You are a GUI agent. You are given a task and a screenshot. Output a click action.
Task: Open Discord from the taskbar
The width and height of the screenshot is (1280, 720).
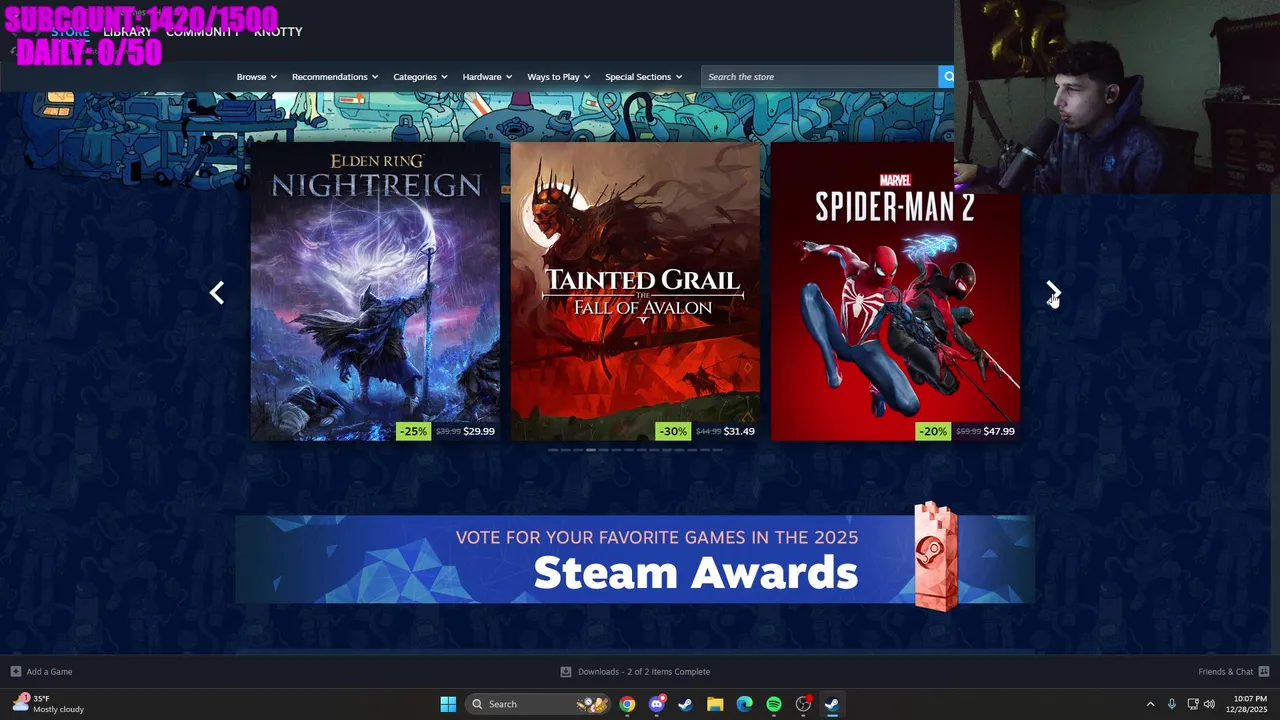[x=656, y=704]
